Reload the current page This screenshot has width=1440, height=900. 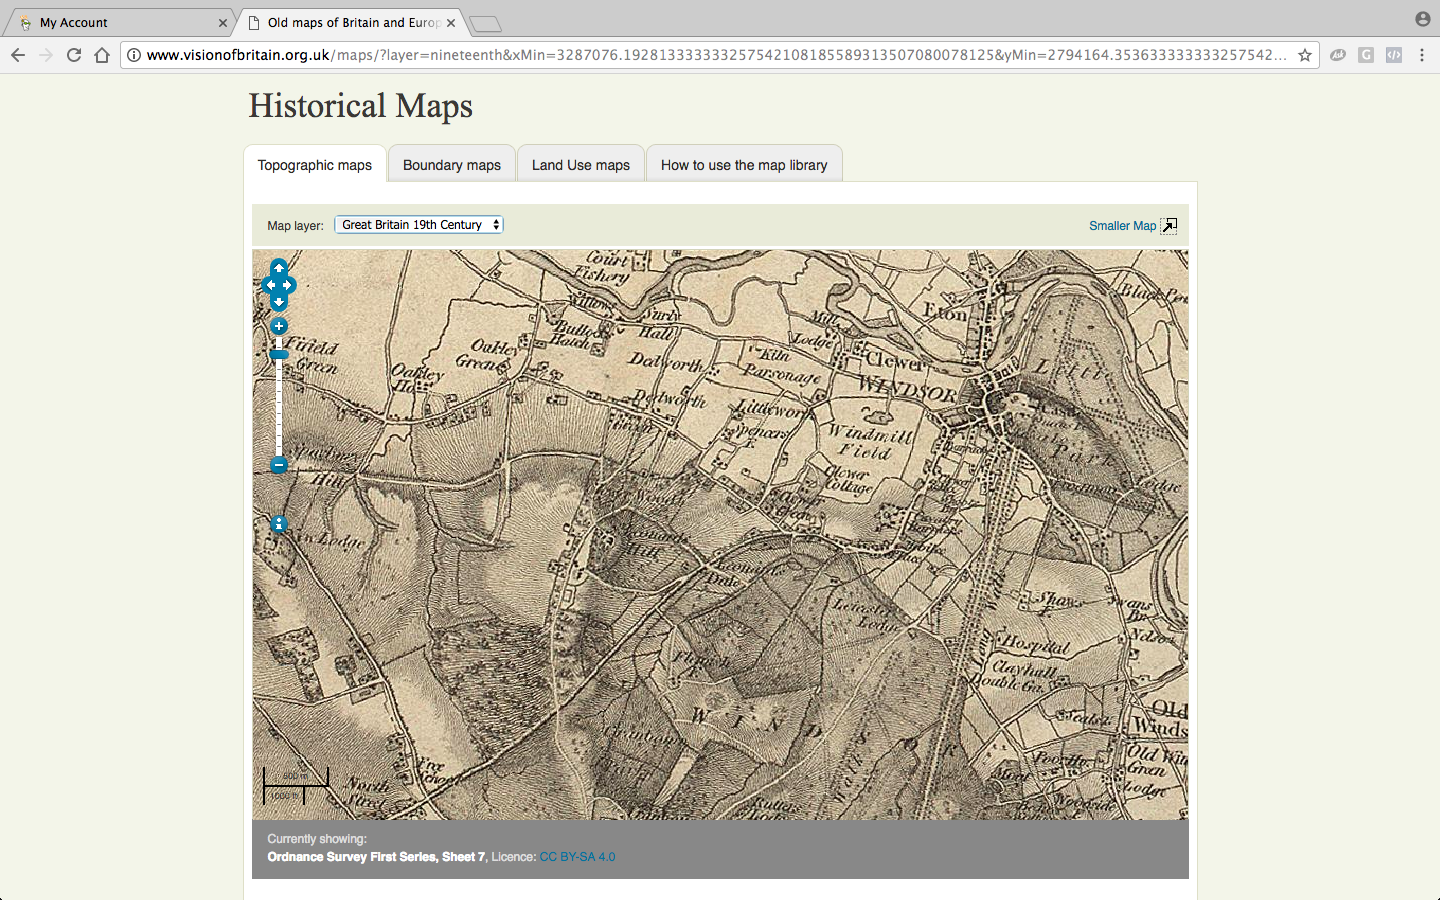pyautogui.click(x=74, y=55)
